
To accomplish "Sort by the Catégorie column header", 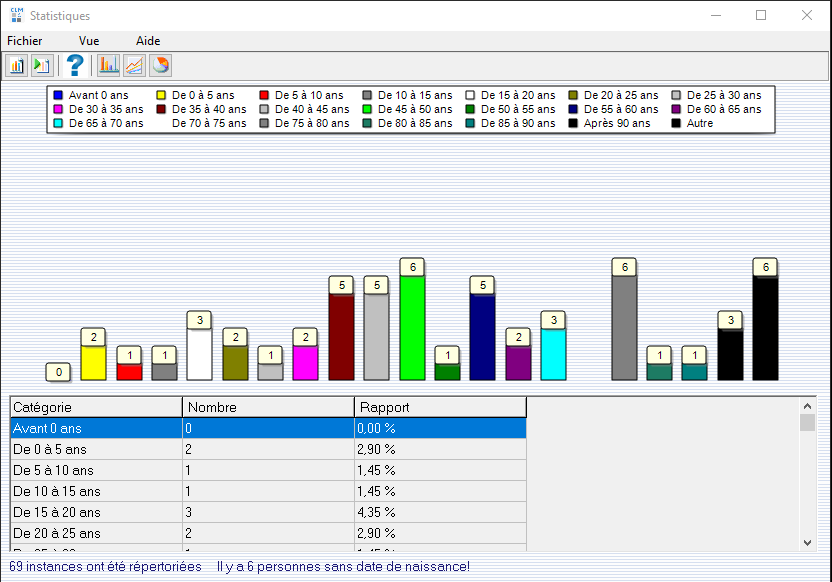I will click(96, 407).
